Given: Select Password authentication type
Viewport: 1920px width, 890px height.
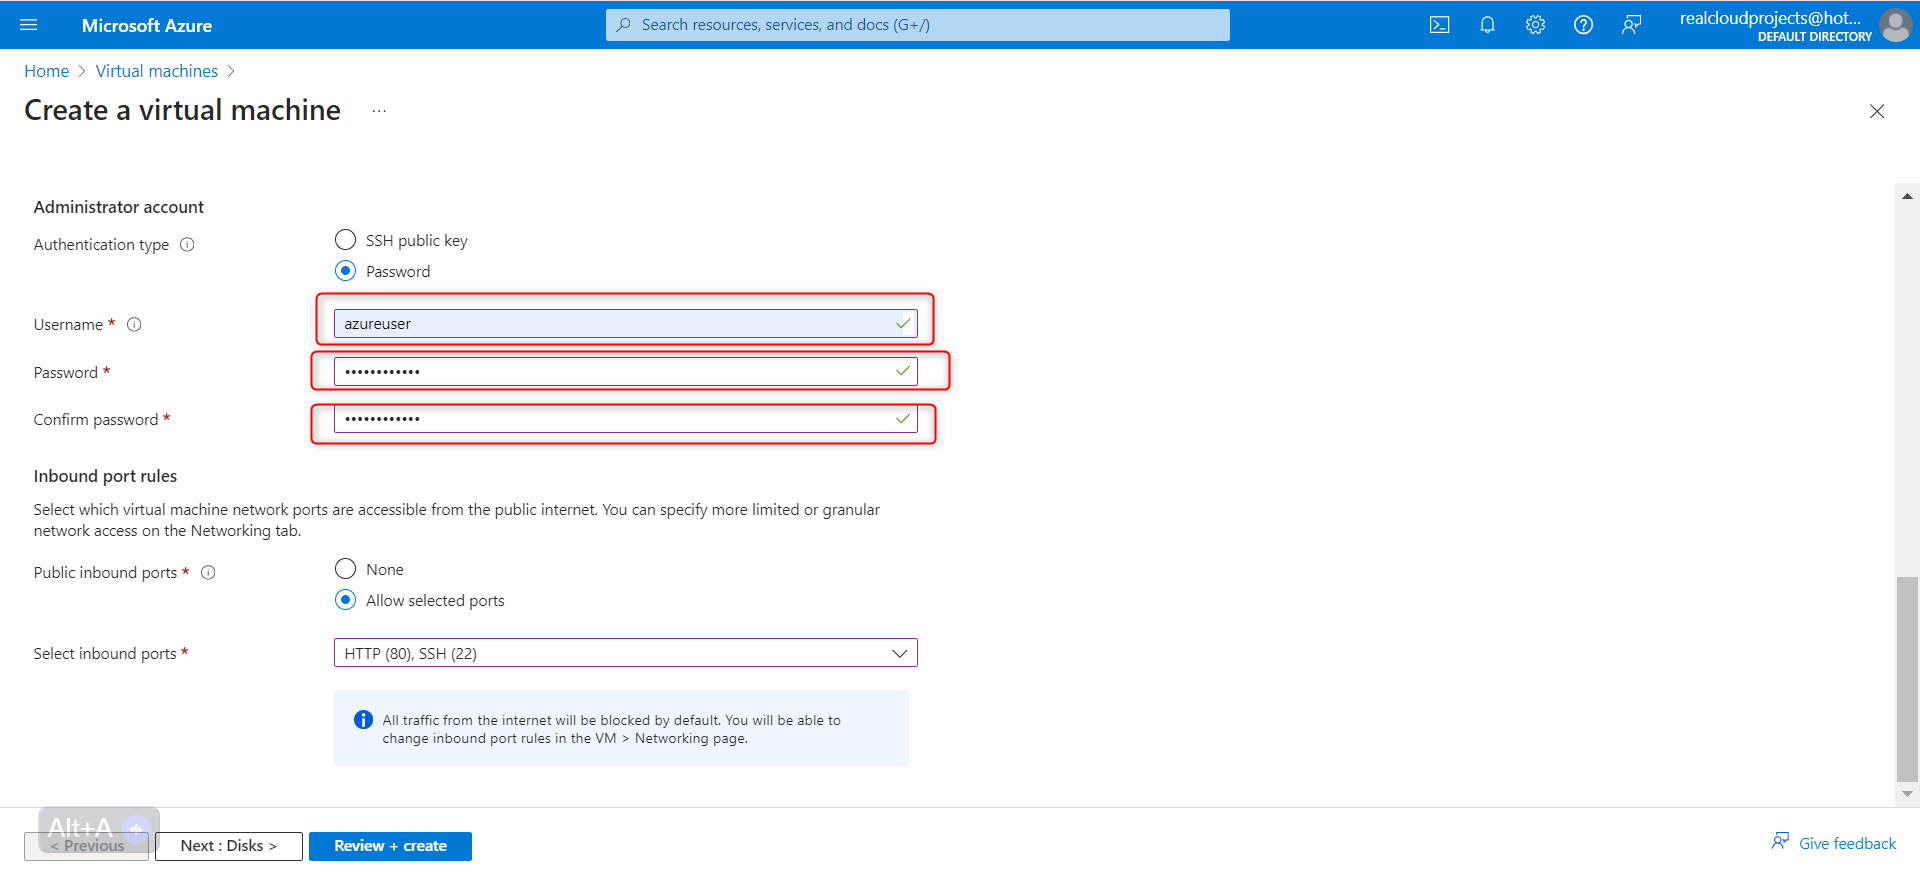Looking at the screenshot, I should (x=345, y=271).
